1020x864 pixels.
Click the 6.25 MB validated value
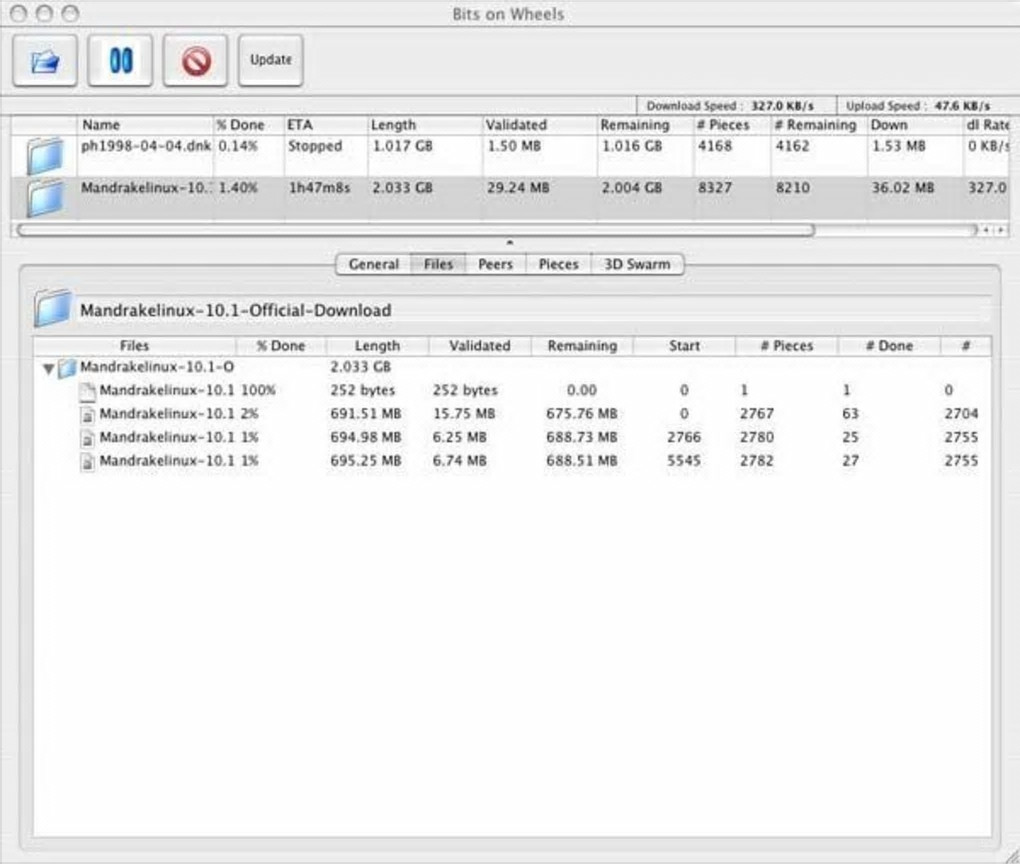[459, 437]
